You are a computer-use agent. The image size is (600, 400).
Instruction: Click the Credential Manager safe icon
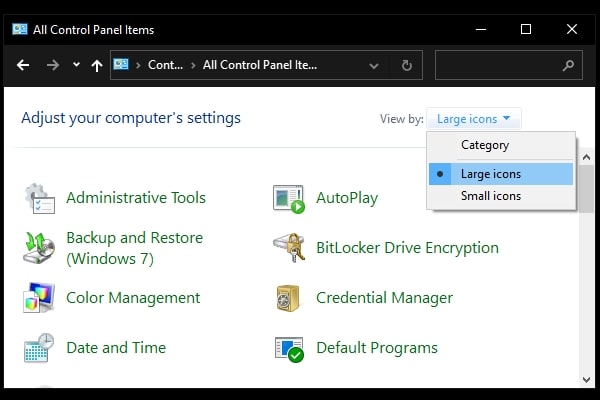point(288,298)
